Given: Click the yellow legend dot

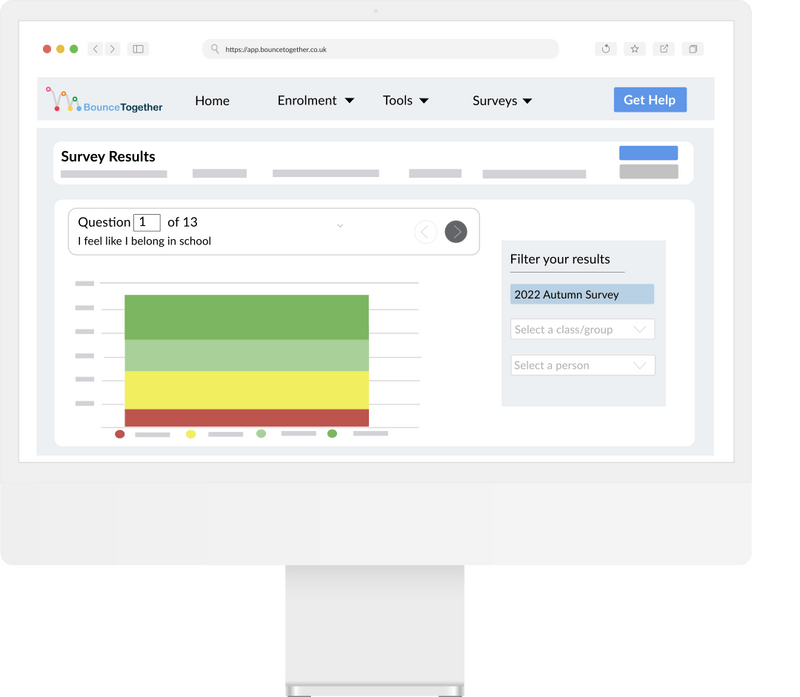Looking at the screenshot, I should coord(191,434).
